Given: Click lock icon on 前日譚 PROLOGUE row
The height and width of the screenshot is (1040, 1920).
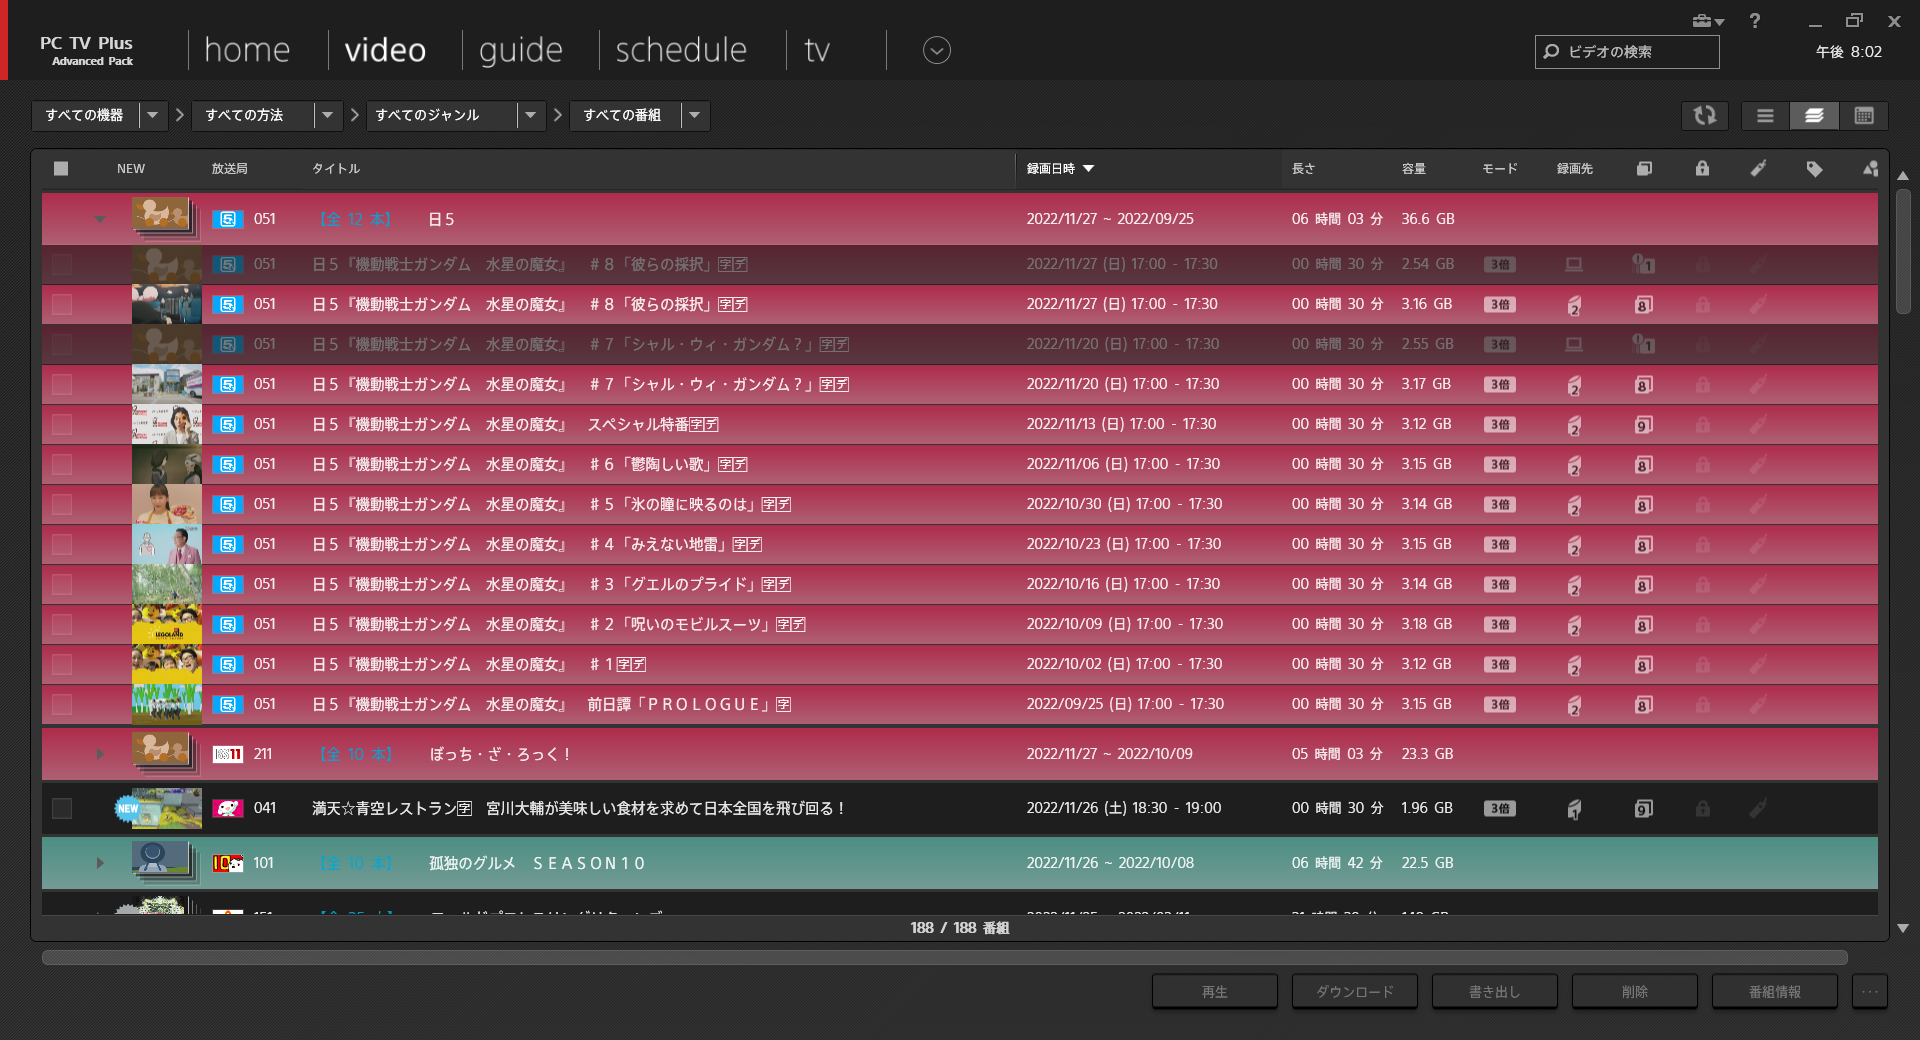Looking at the screenshot, I should [x=1702, y=705].
